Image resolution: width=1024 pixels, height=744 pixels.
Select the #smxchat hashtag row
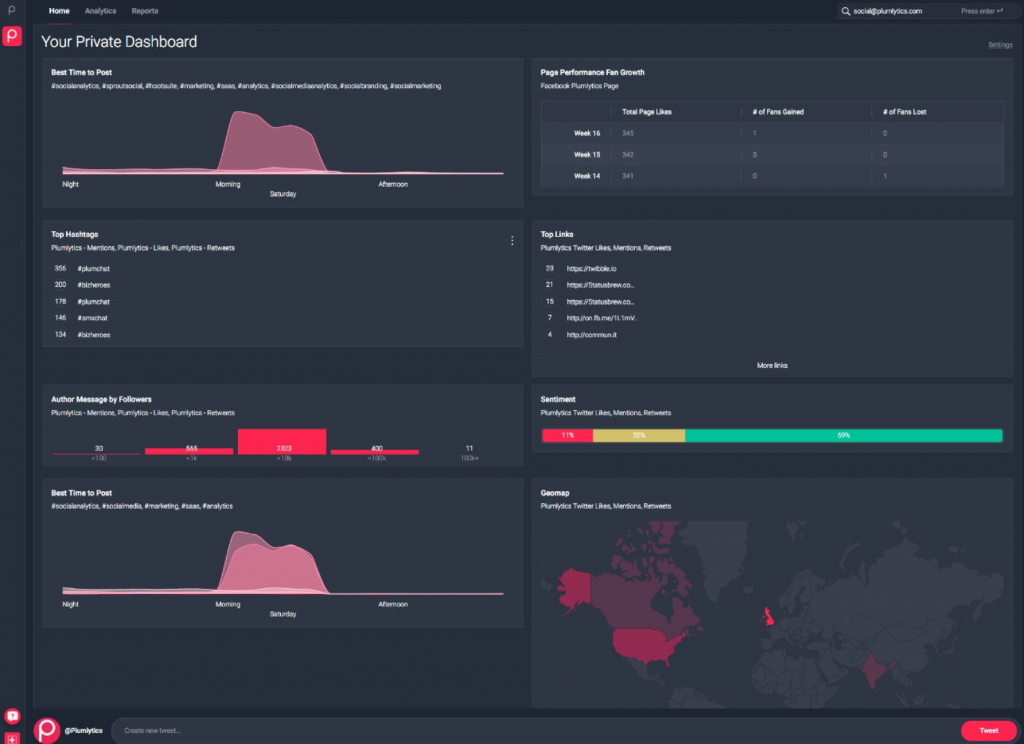92,318
